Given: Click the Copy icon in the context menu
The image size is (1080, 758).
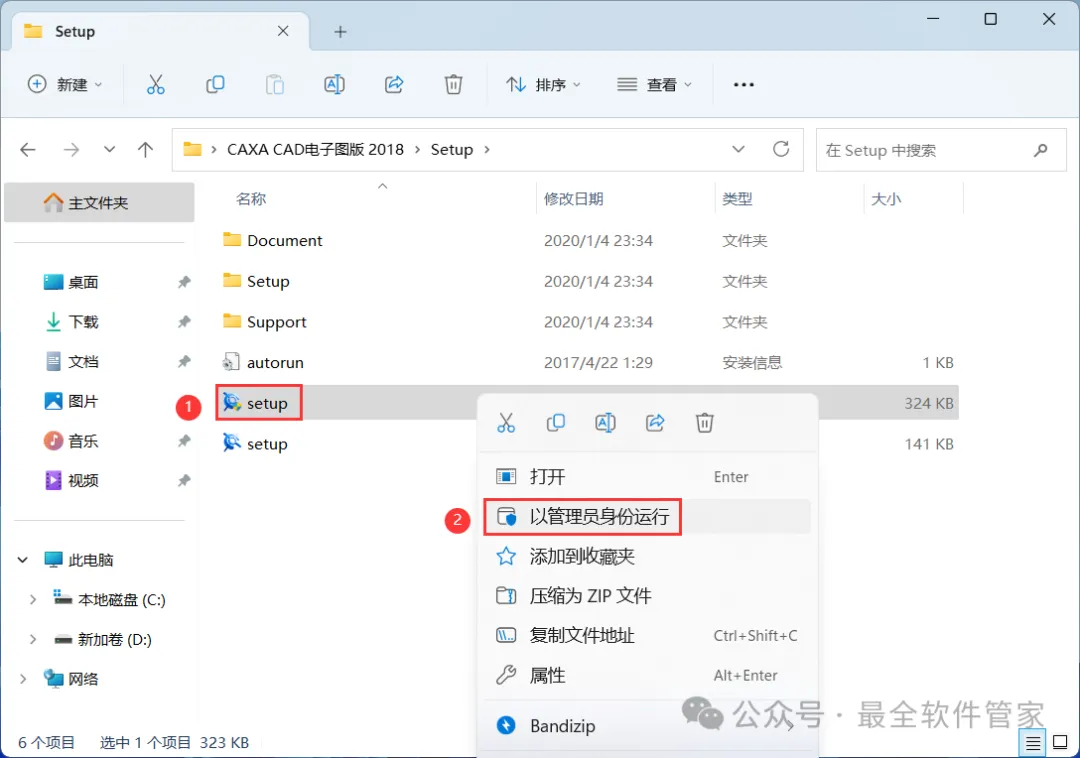Looking at the screenshot, I should coord(556,423).
